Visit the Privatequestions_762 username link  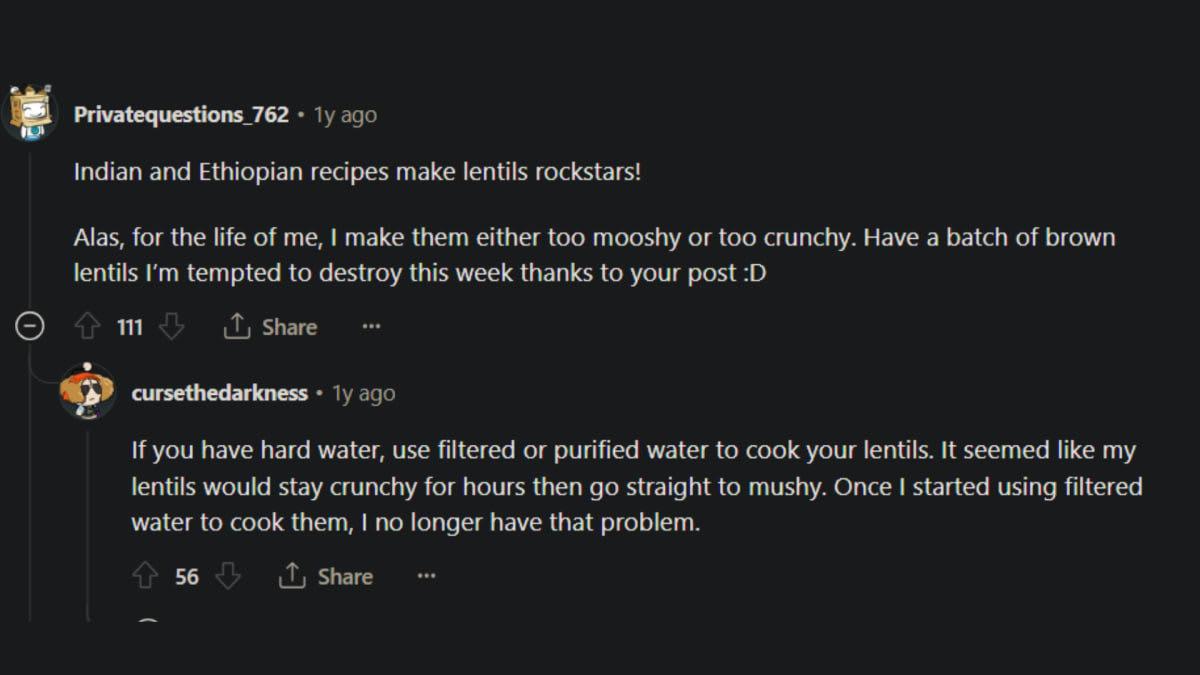[x=181, y=115]
